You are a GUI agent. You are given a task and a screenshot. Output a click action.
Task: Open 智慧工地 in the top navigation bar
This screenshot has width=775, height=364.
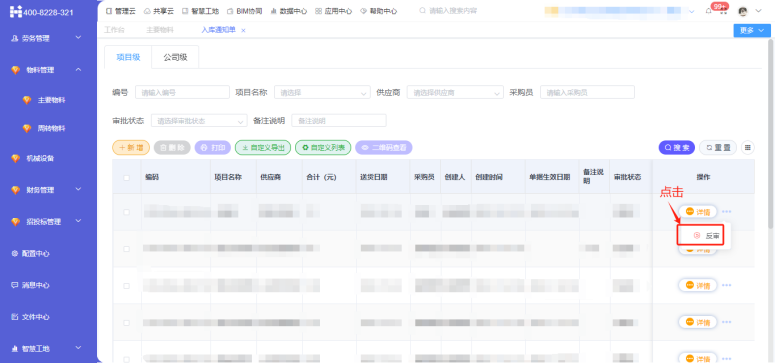[200, 11]
